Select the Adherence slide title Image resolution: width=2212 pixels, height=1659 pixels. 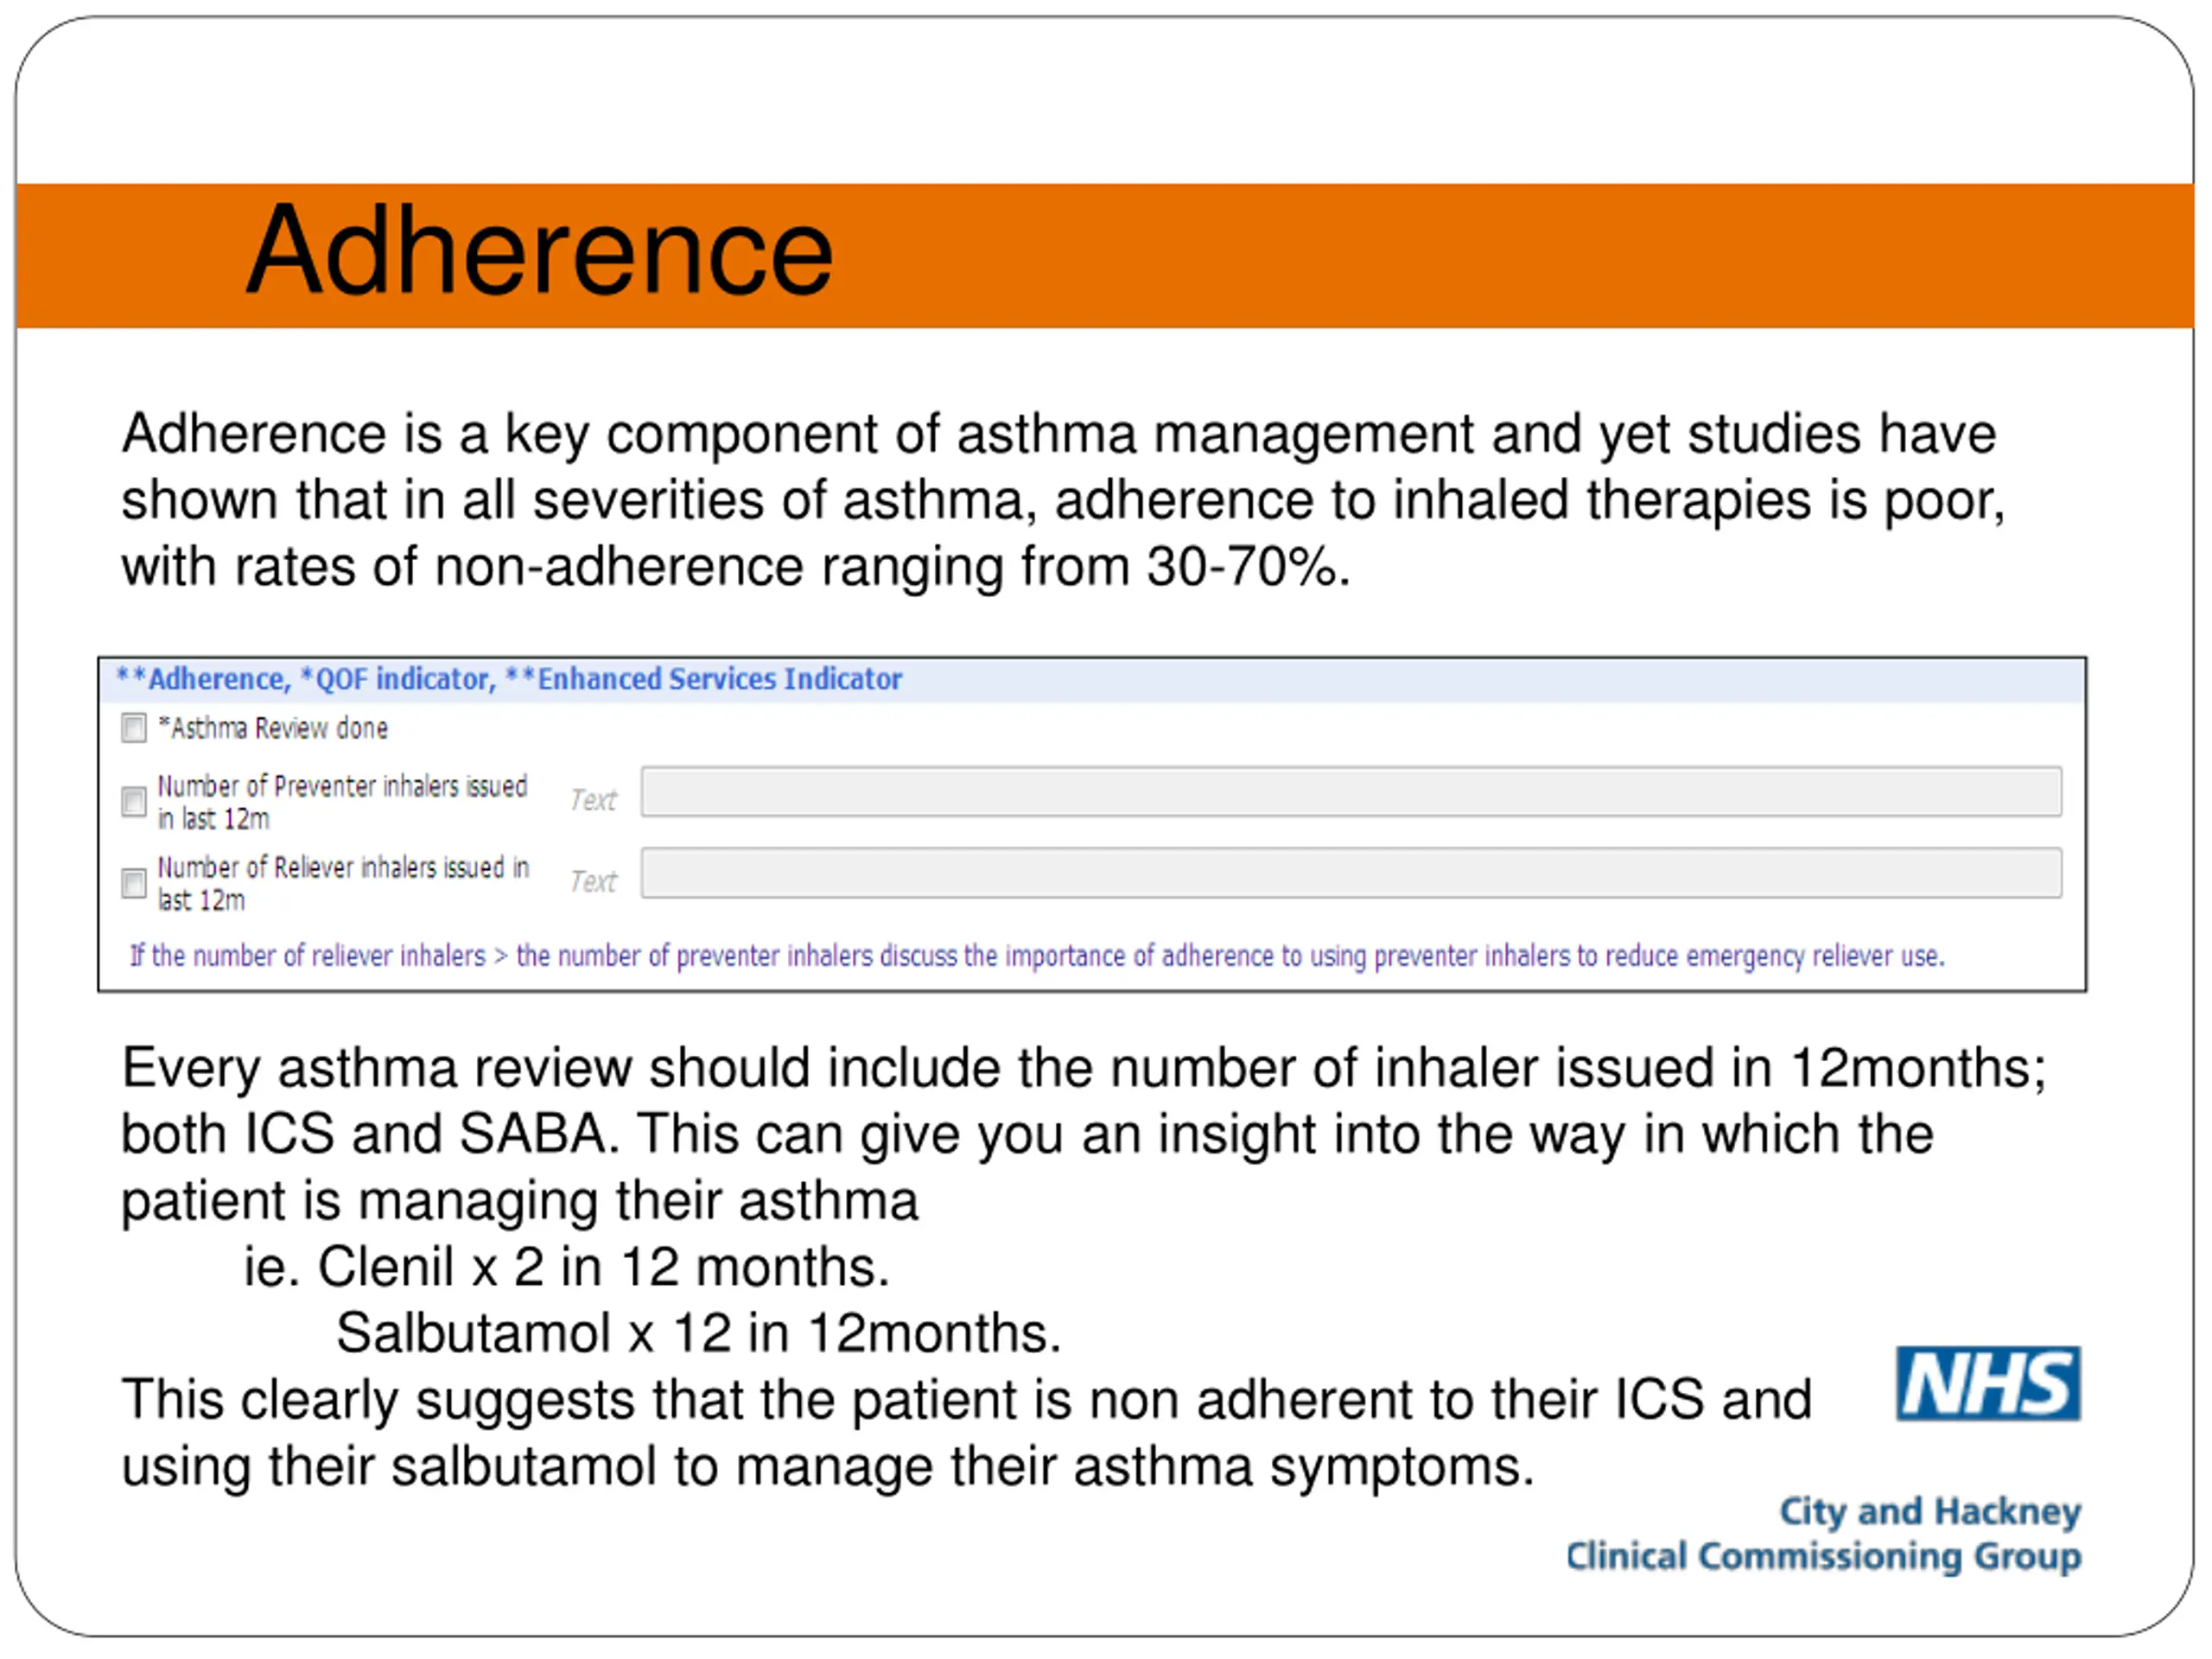tap(540, 250)
